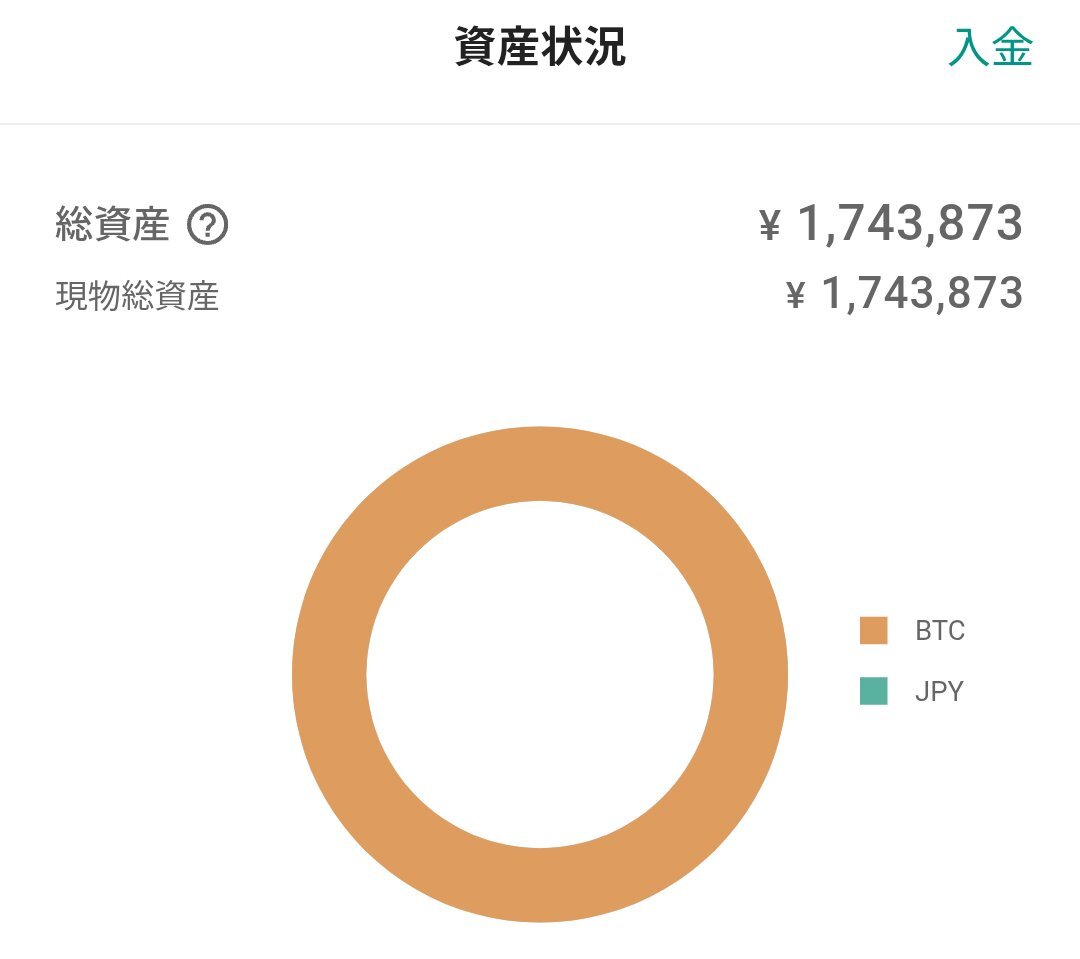Tap the total assets ¥ 1,743,873 value
1080x959 pixels.
click(891, 223)
